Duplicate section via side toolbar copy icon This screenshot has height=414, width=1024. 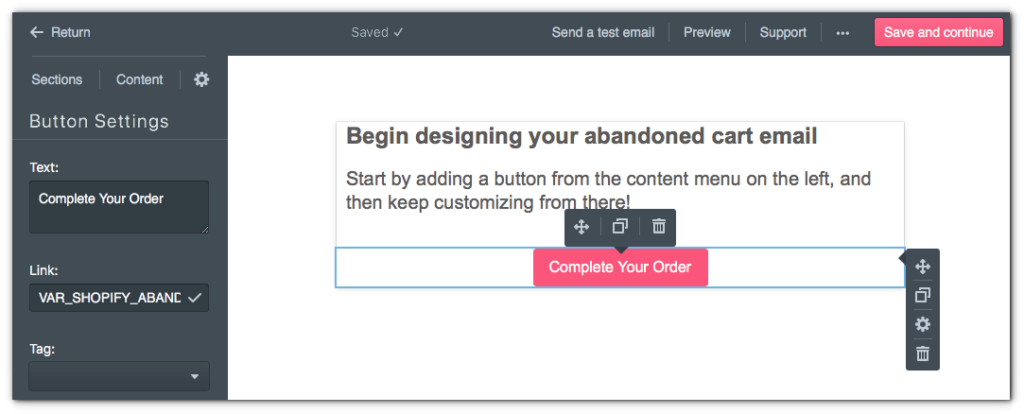922,295
